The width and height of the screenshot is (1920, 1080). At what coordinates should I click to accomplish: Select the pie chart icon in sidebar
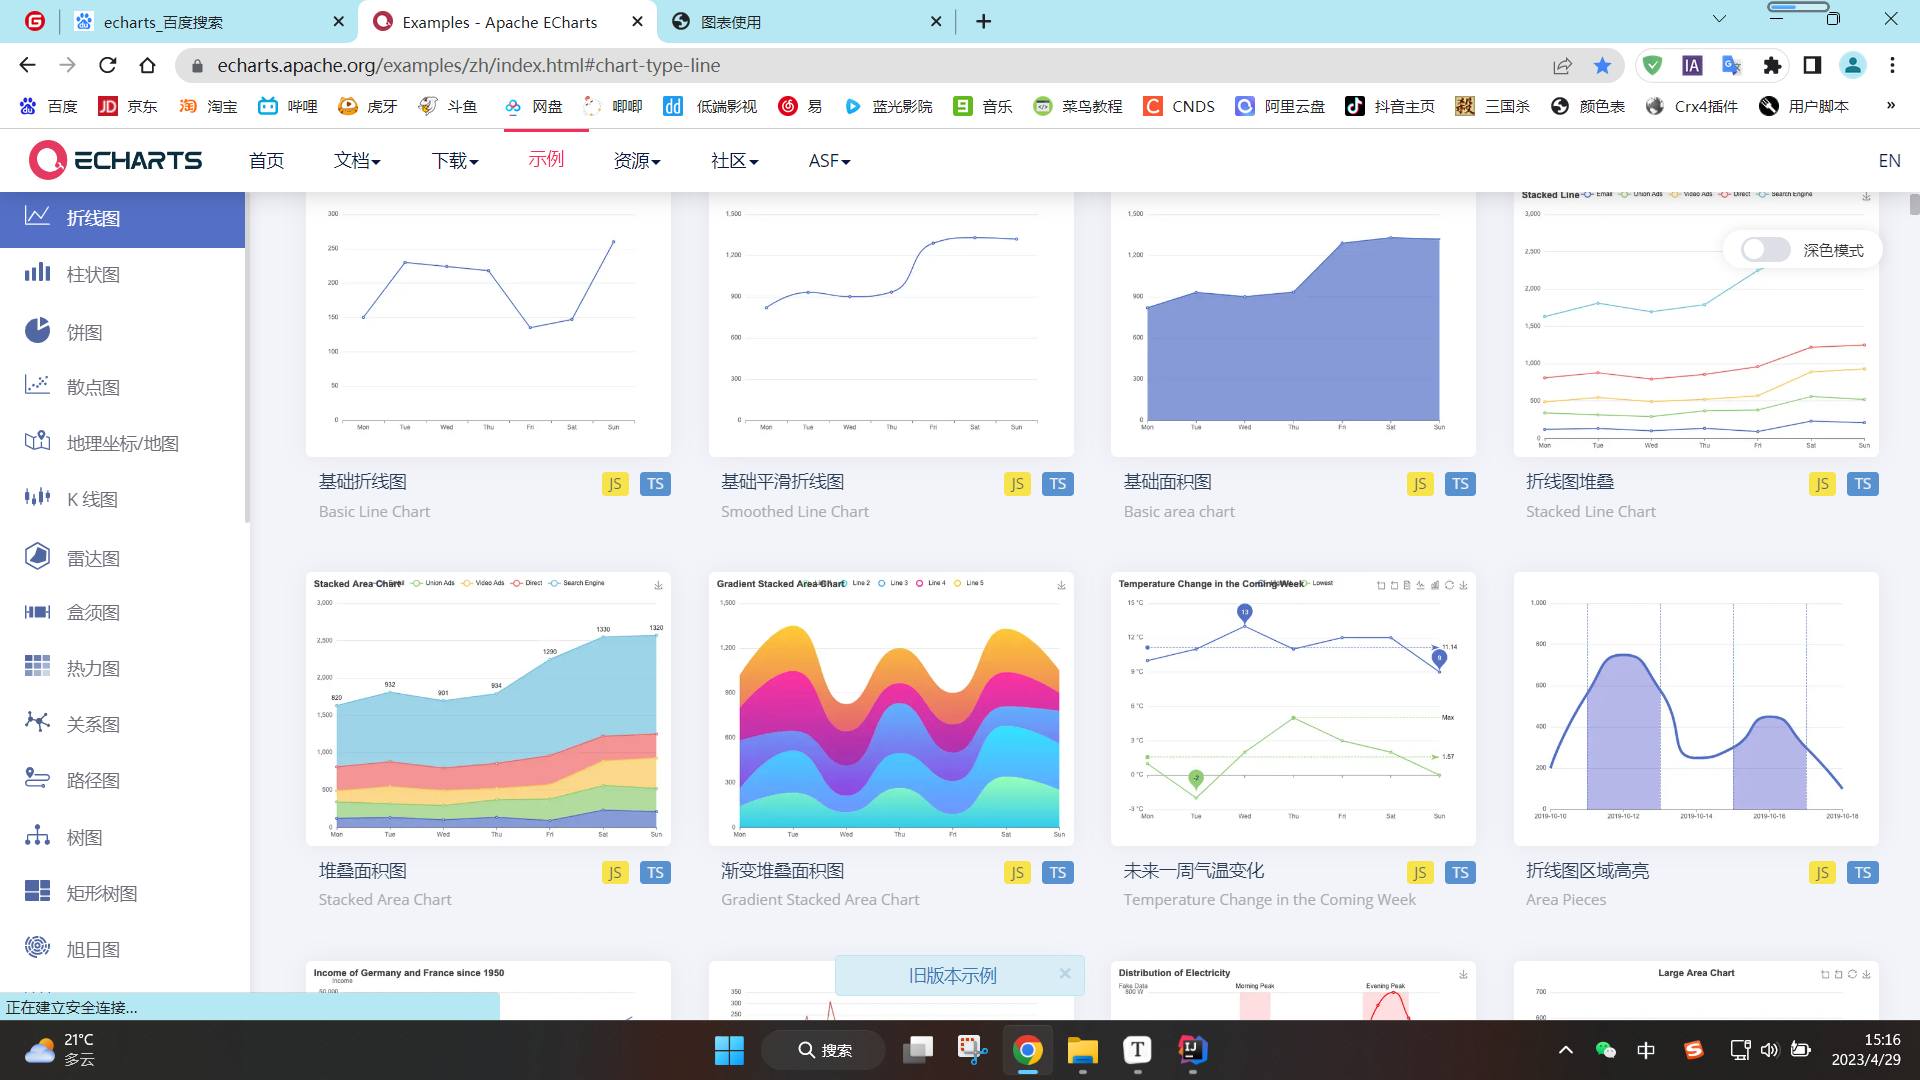pos(37,331)
